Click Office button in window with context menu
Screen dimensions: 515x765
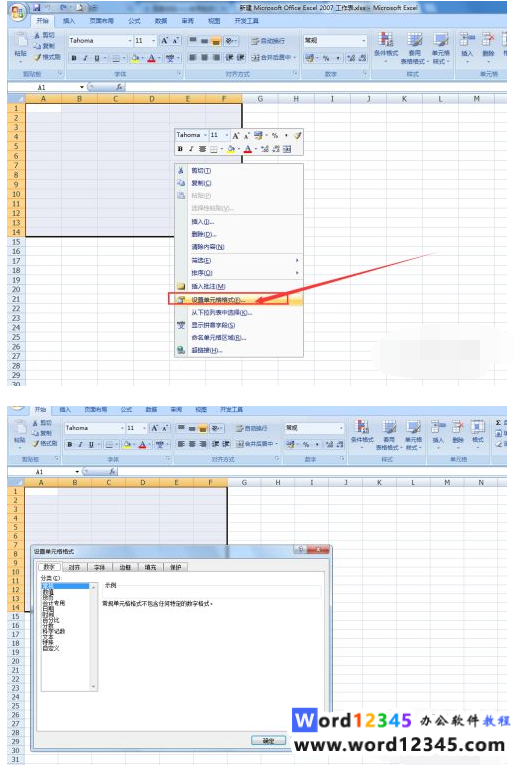[x=18, y=12]
